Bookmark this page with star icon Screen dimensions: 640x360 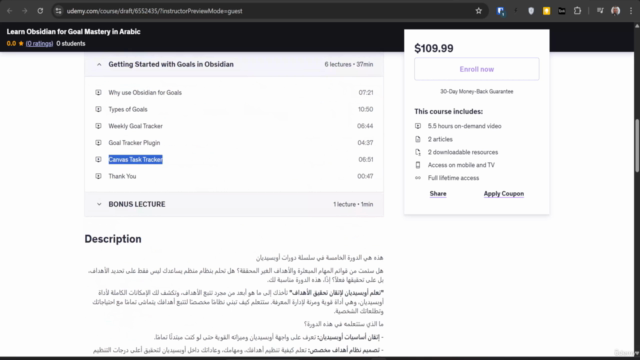(x=478, y=11)
